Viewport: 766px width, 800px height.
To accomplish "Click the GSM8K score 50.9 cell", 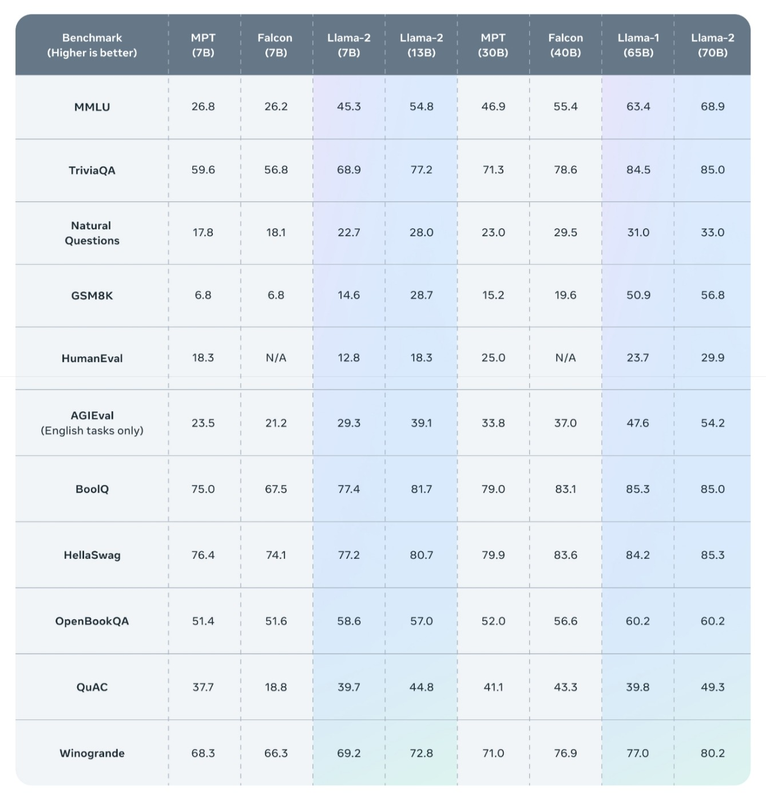I will [637, 296].
